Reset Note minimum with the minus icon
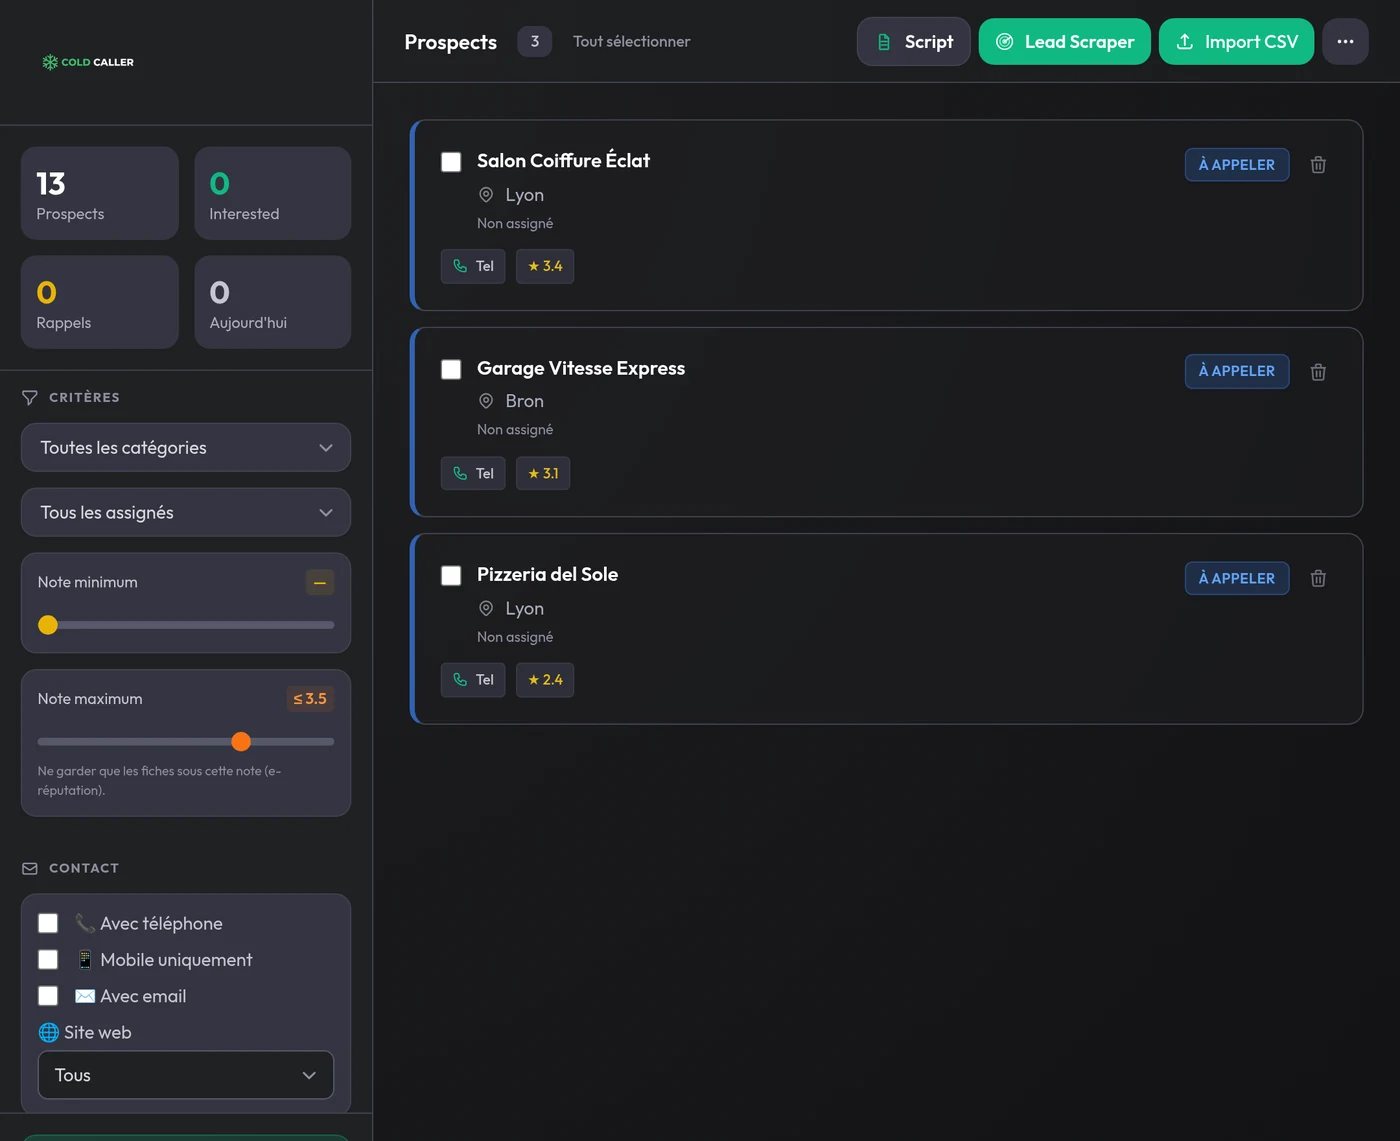 (x=320, y=582)
